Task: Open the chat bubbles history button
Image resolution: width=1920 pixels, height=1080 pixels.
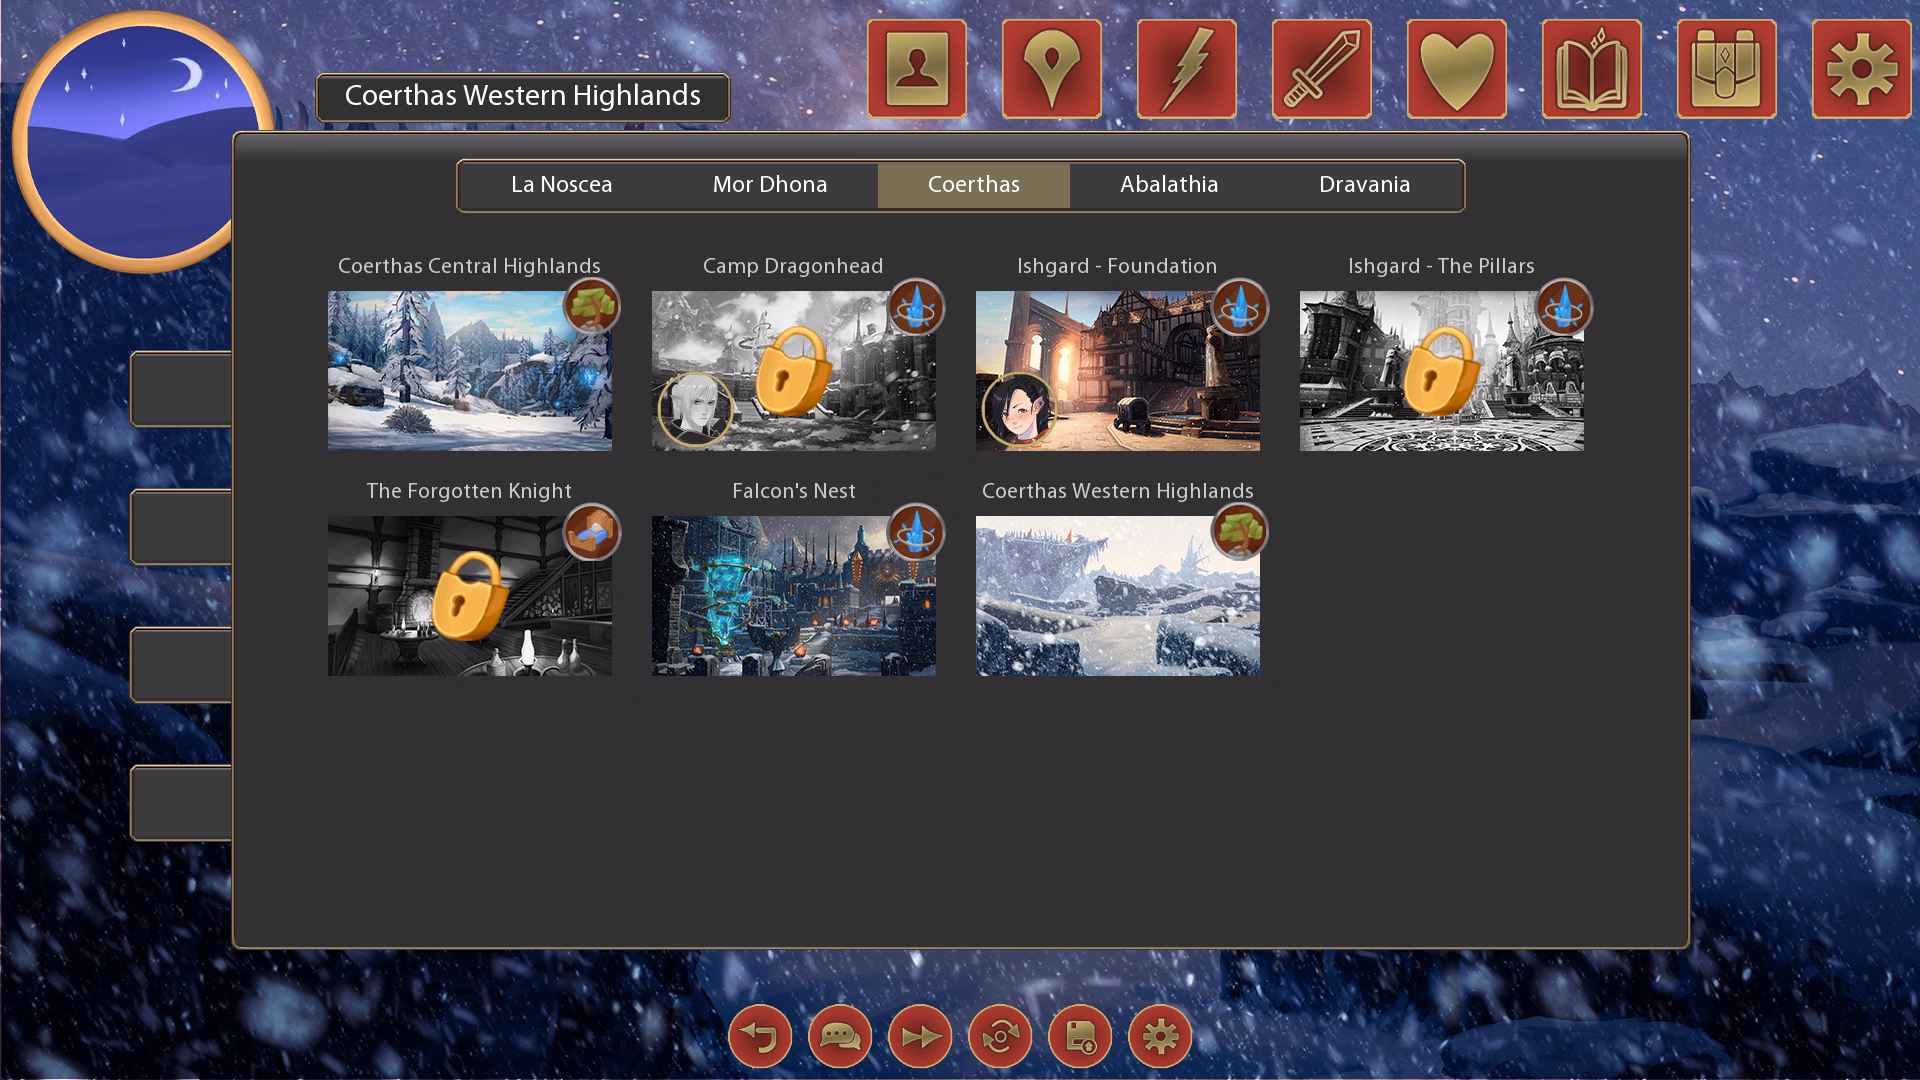Action: click(840, 1036)
